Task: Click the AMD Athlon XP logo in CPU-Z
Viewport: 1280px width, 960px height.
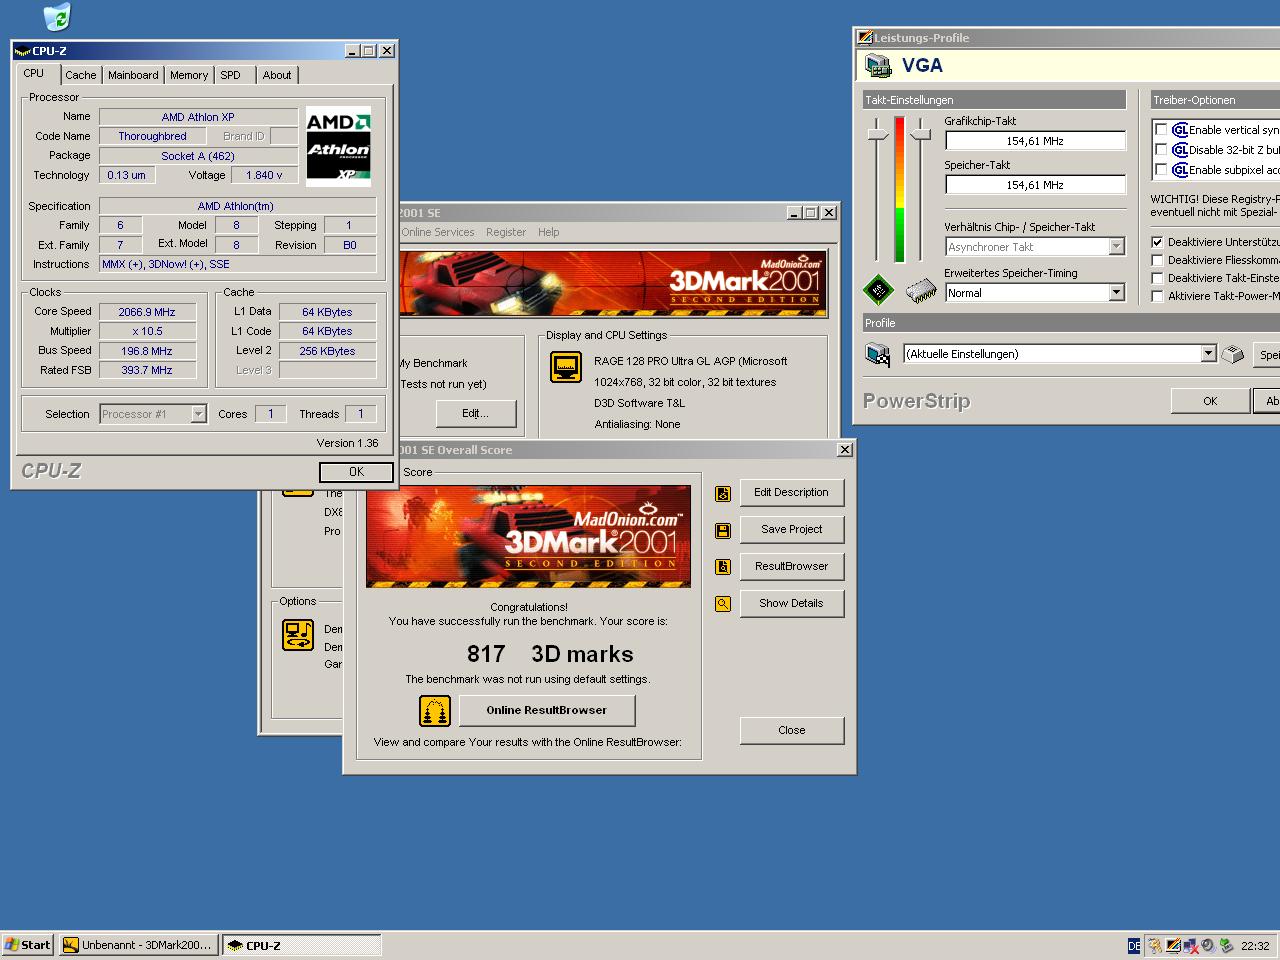Action: pos(338,146)
